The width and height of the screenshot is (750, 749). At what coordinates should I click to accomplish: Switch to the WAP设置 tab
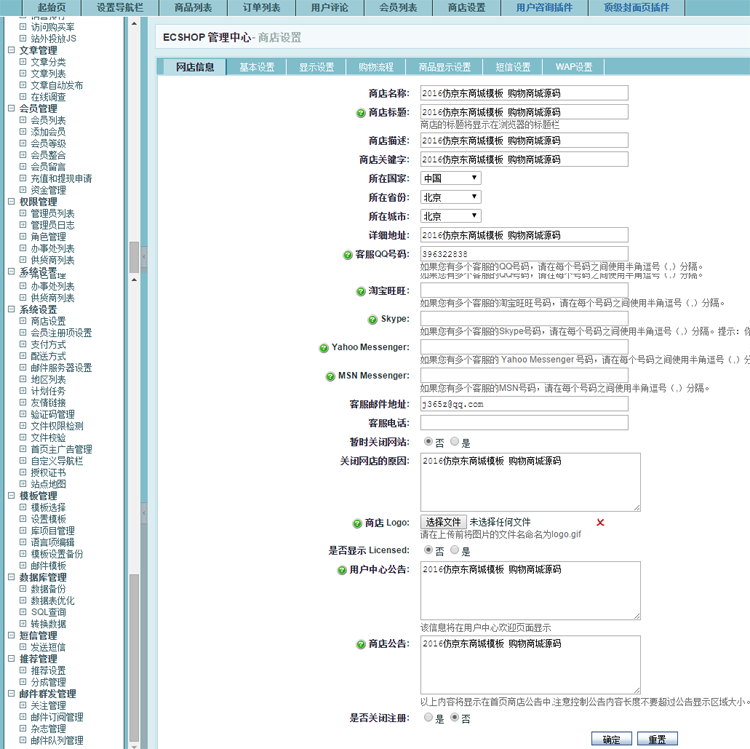[574, 67]
